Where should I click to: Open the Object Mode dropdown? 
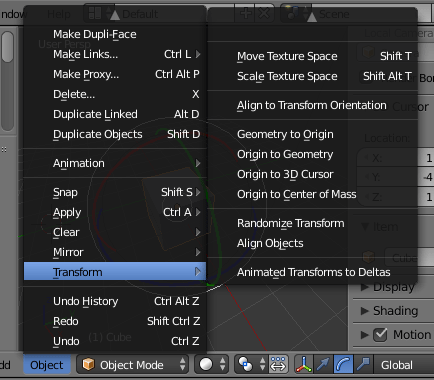pos(133,364)
